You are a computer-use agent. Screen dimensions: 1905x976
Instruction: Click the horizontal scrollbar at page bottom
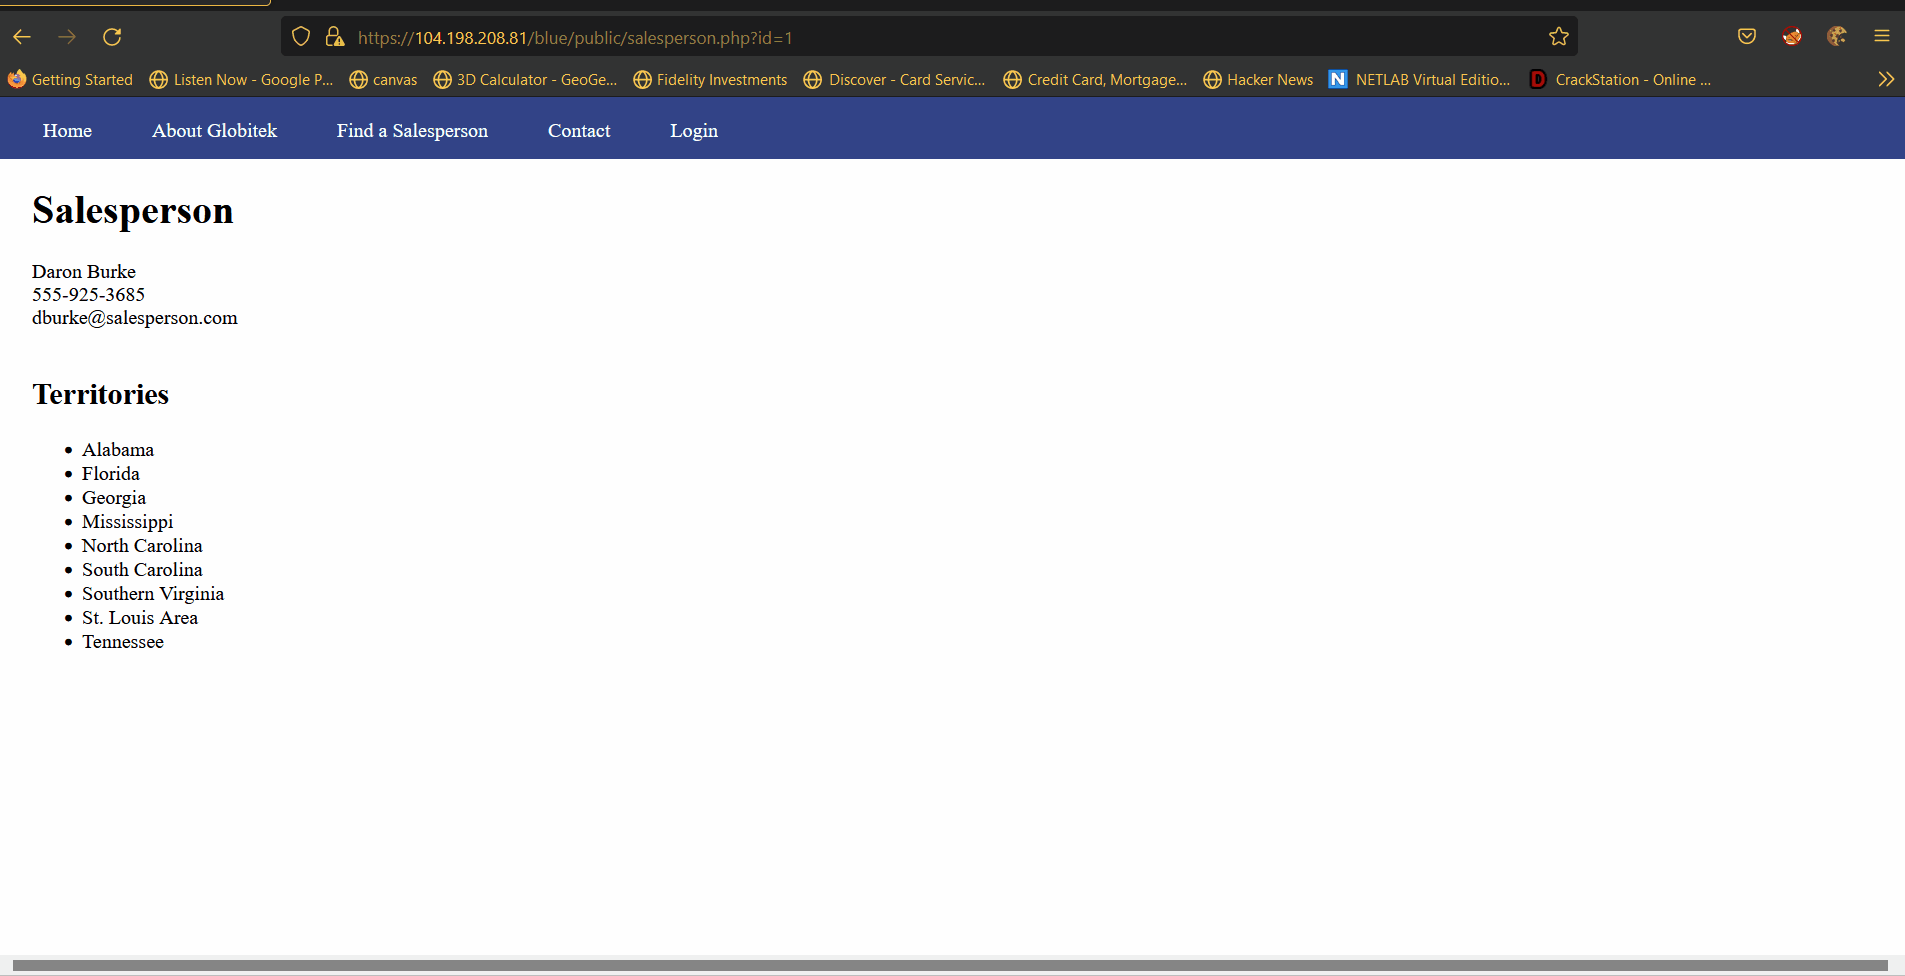[950, 962]
